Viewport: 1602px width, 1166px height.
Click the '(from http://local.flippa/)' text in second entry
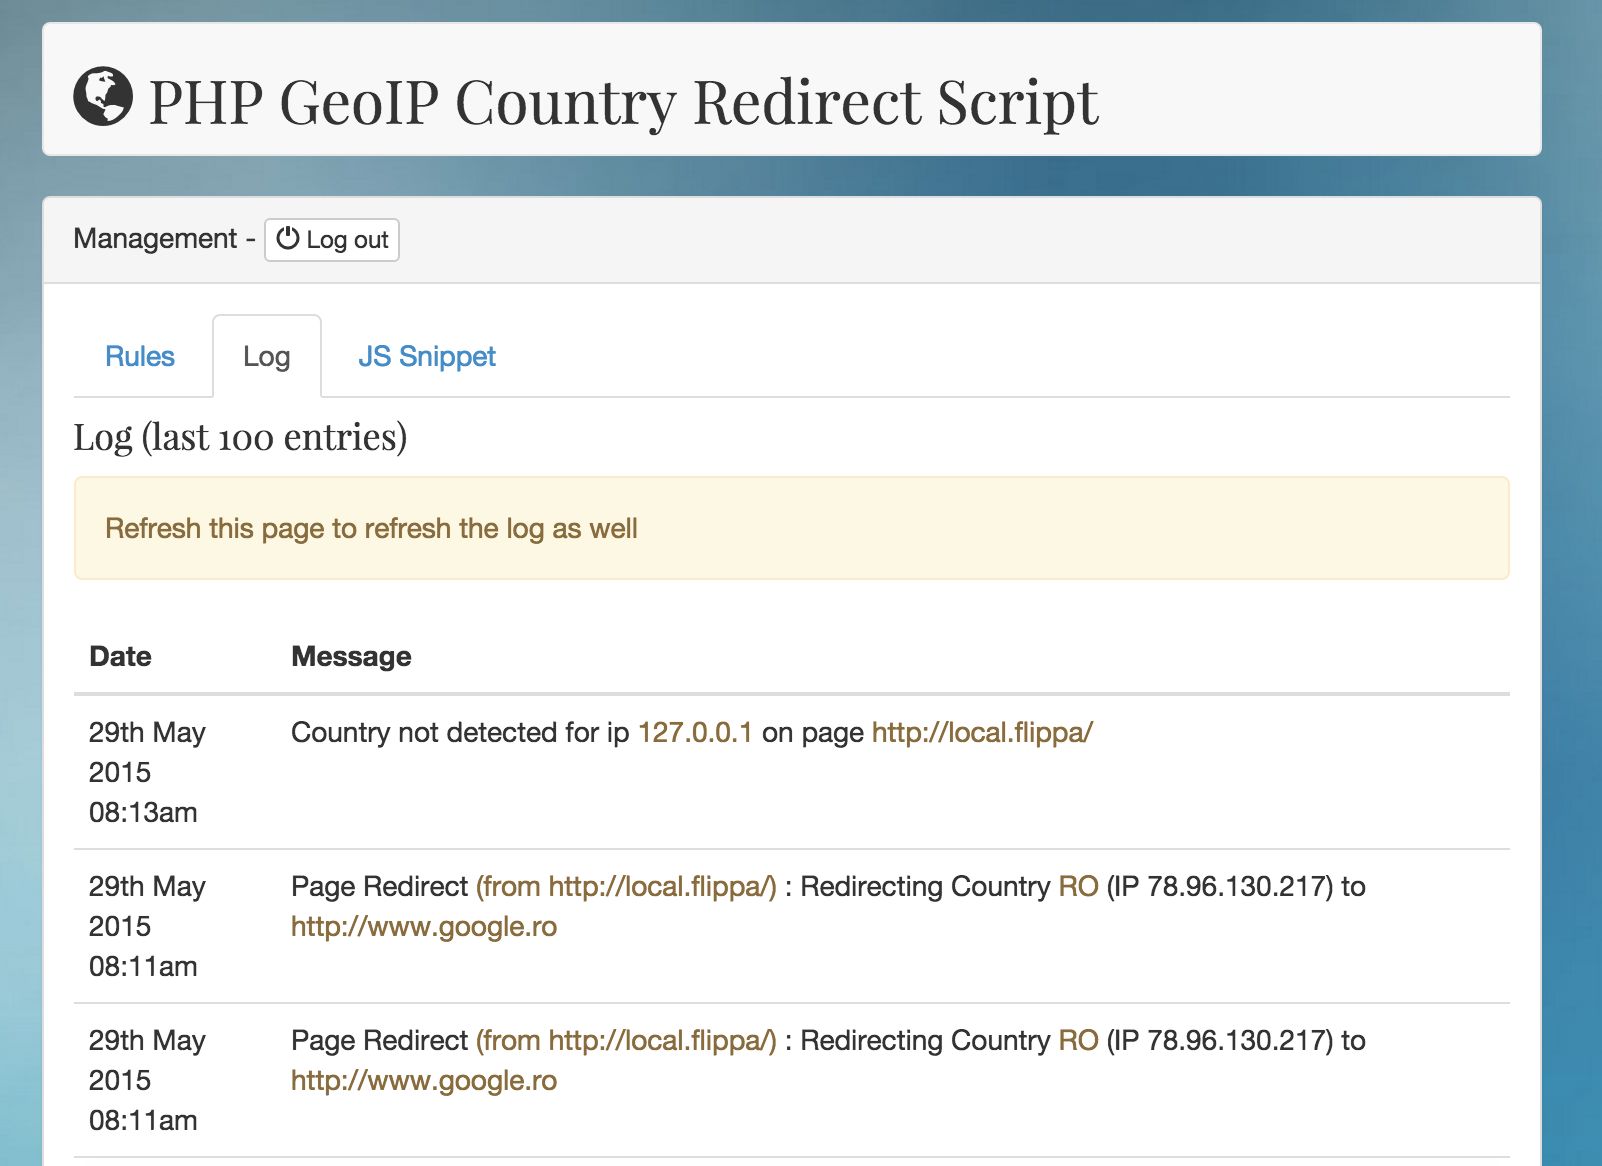(x=626, y=887)
